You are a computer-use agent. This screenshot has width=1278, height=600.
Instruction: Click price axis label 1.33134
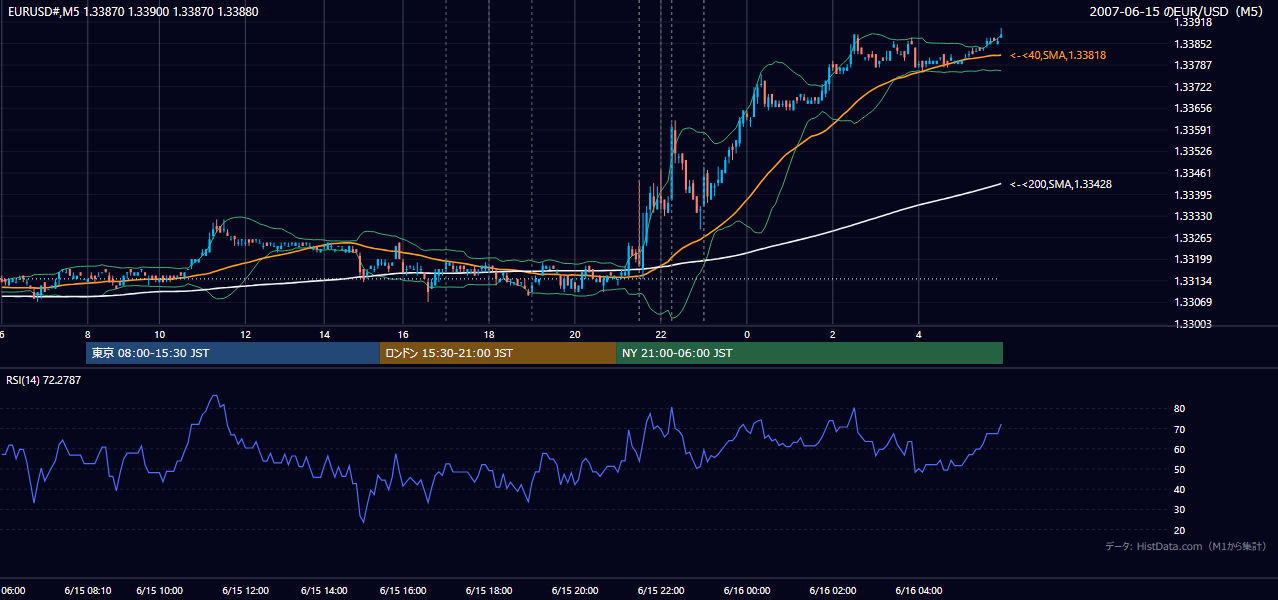coord(1192,281)
